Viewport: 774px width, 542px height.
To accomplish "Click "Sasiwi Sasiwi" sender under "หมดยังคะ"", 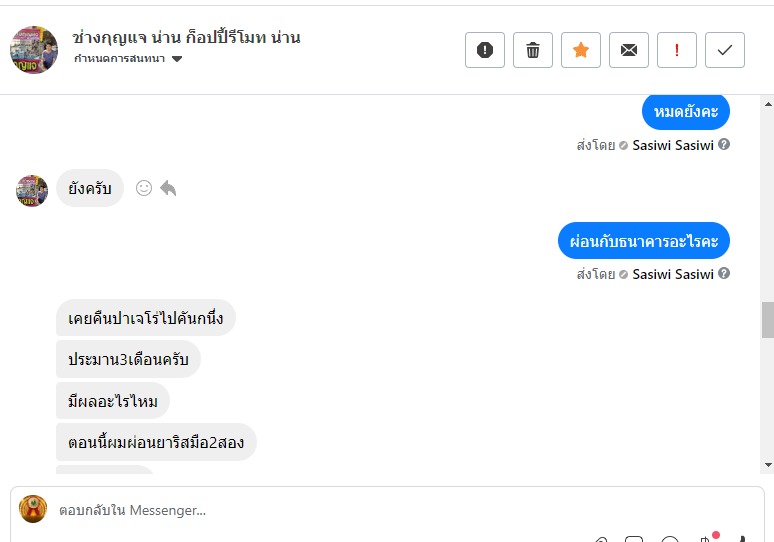I will (x=673, y=145).
